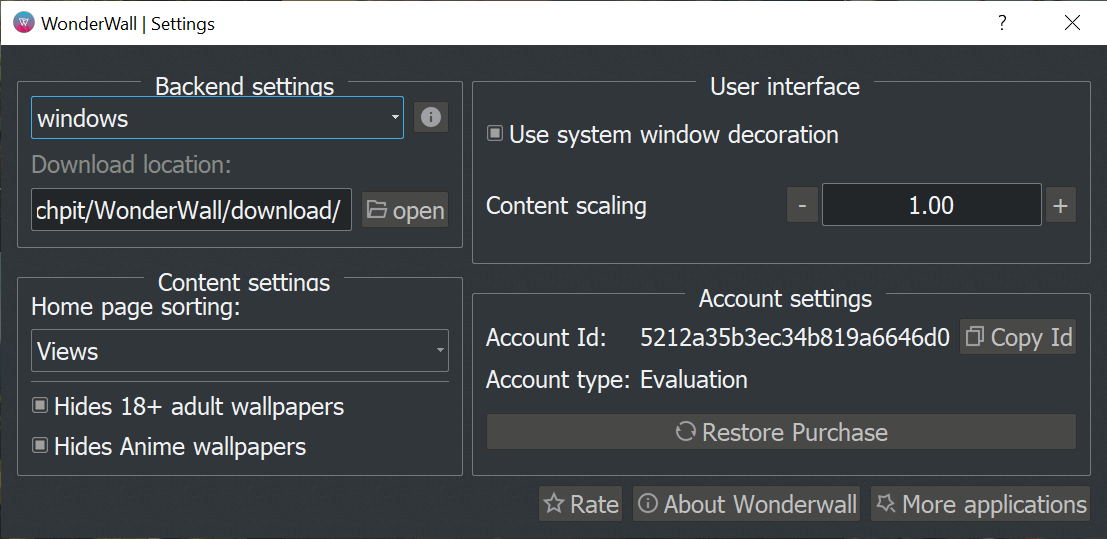Expand the backend dropdown showing windows
The image size is (1107, 539).
click(x=217, y=118)
